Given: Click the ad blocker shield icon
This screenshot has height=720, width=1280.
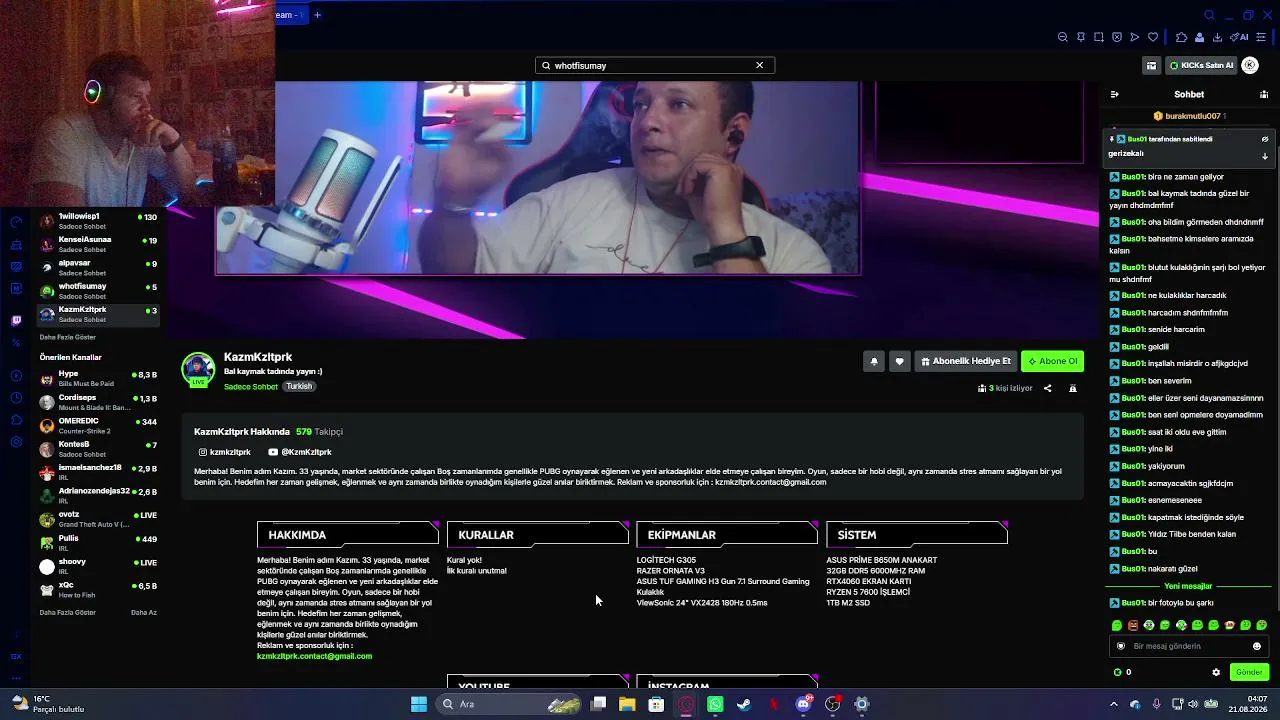Looking at the screenshot, I should click(x=1117, y=37).
